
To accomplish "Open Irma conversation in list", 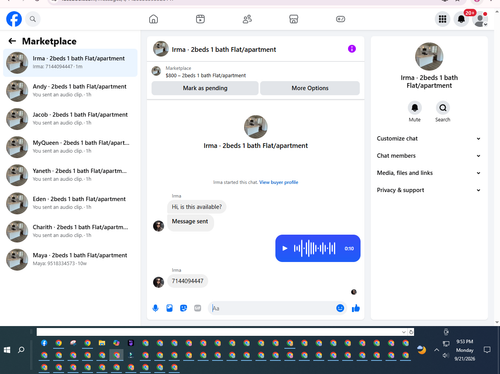I will [70, 63].
